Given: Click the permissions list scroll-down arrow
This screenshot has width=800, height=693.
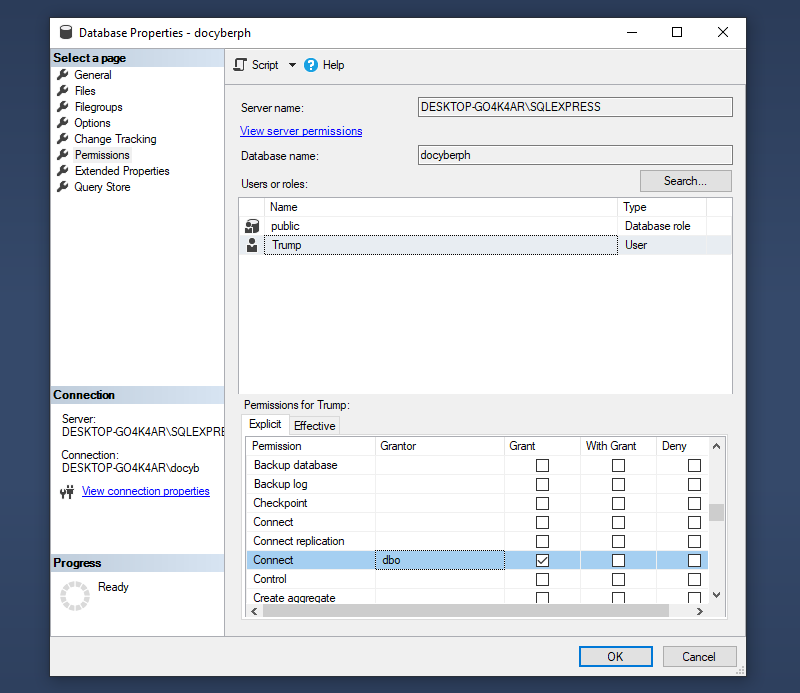Looking at the screenshot, I should pyautogui.click(x=716, y=595).
